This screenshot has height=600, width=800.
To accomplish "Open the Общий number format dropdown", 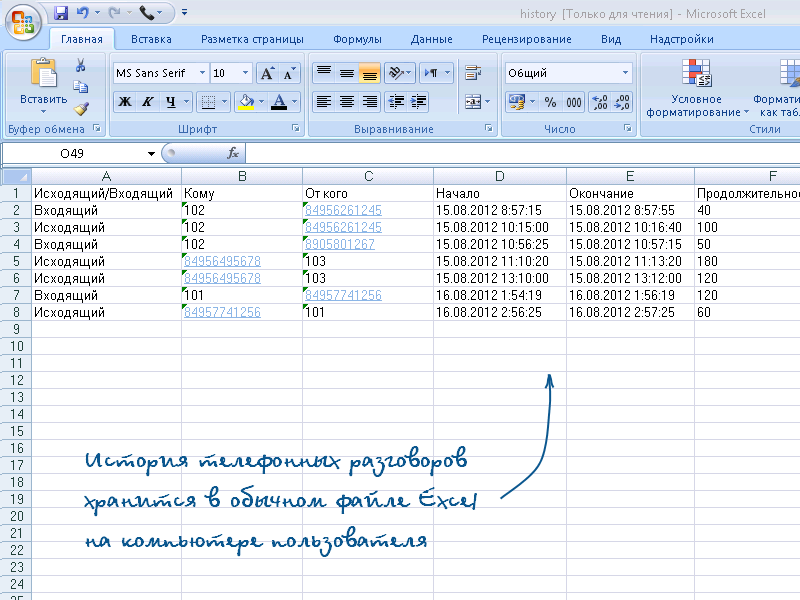I will (x=626, y=73).
